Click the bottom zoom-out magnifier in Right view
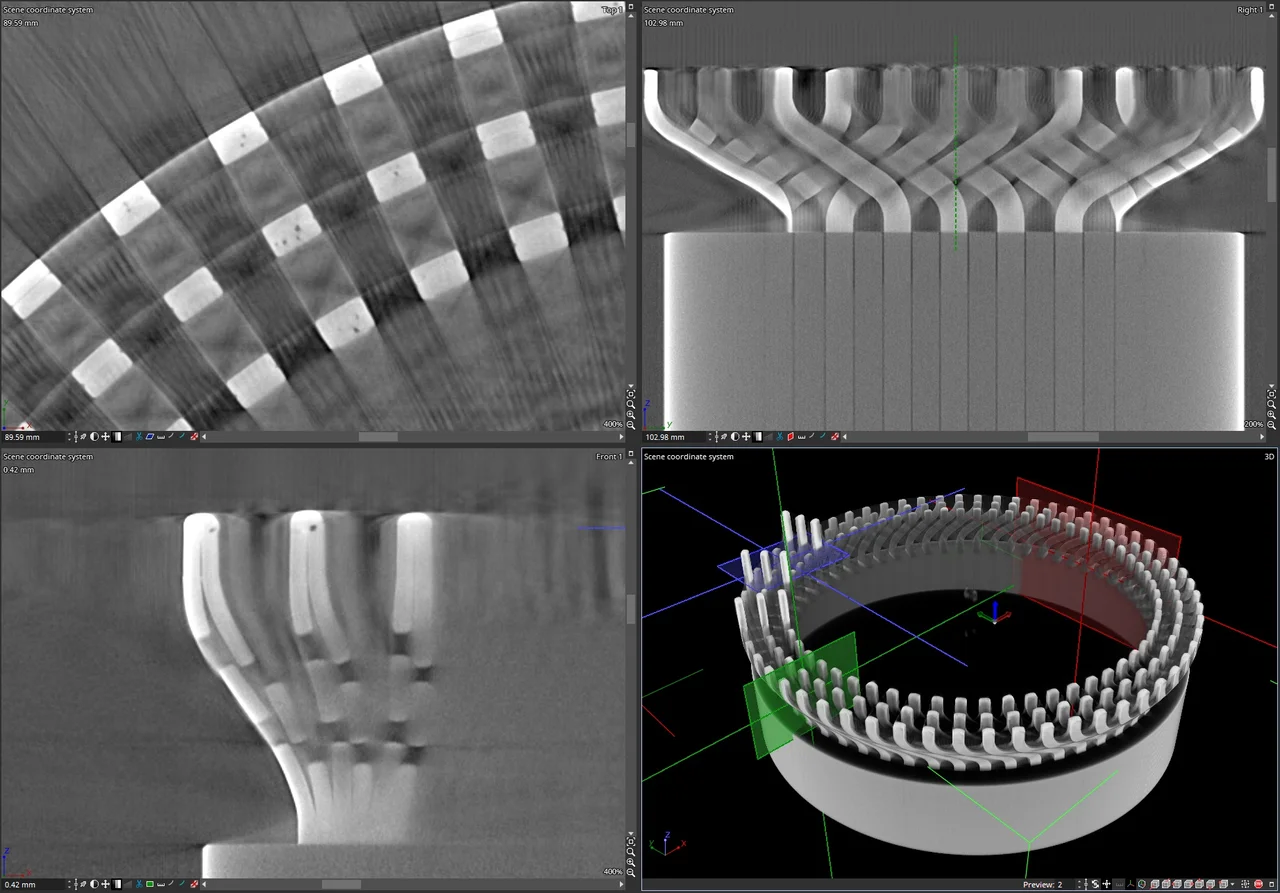 (1272, 425)
